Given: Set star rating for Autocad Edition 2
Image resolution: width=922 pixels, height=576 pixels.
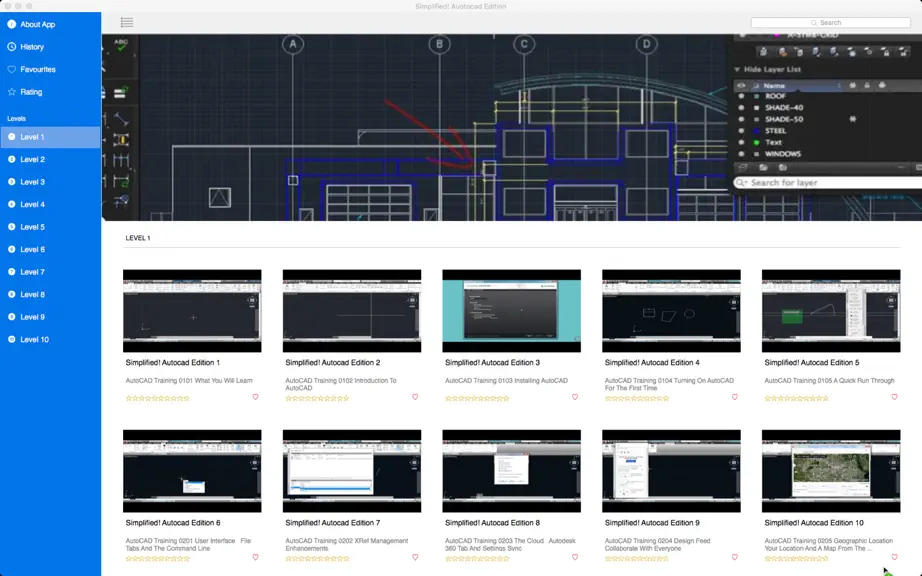Looking at the screenshot, I should [318, 398].
